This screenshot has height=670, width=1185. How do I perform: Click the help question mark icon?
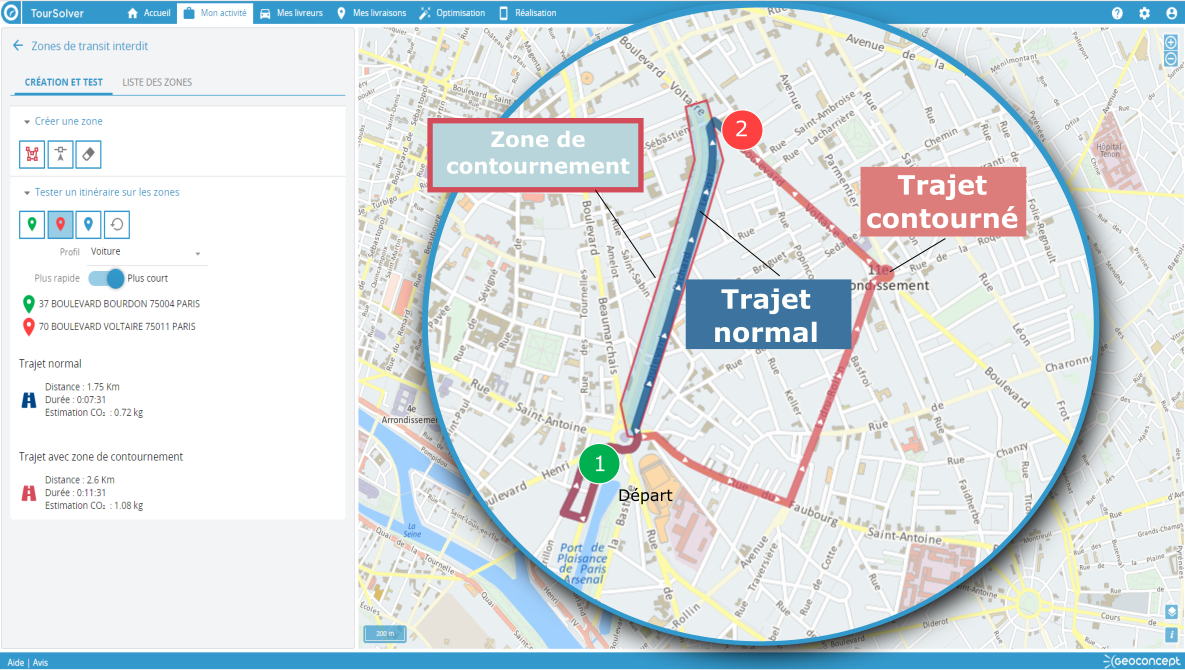point(1117,13)
